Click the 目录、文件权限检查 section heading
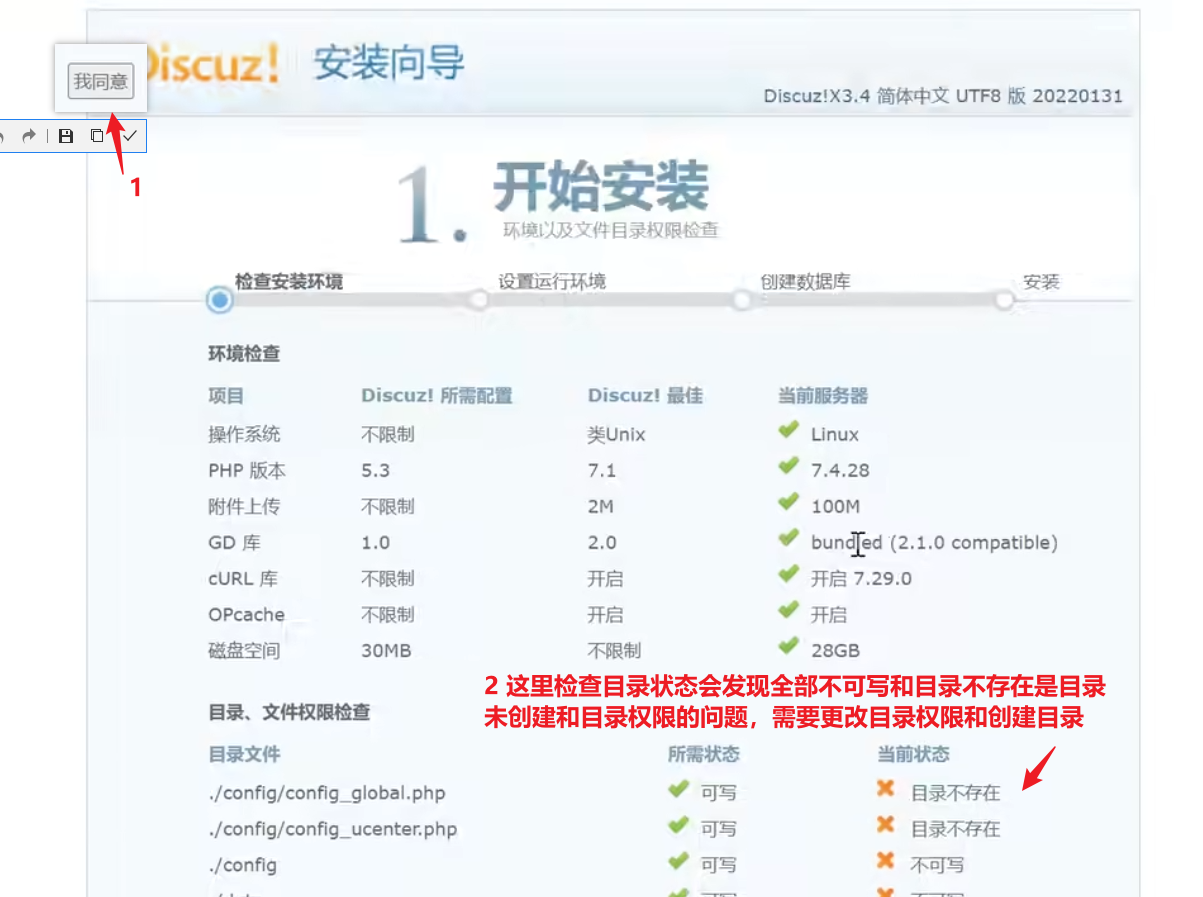This screenshot has width=1203, height=897. point(289,713)
